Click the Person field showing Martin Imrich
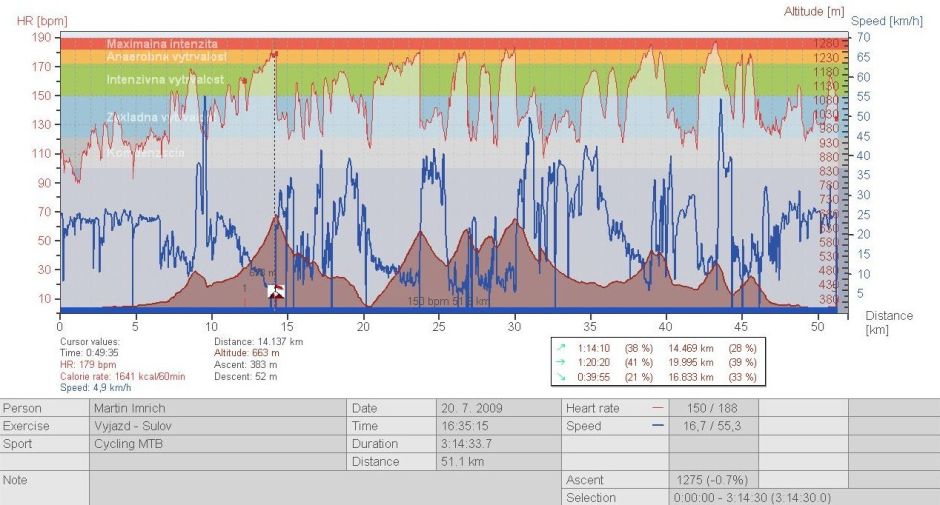Viewport: 940px width, 505px height. tap(216, 408)
